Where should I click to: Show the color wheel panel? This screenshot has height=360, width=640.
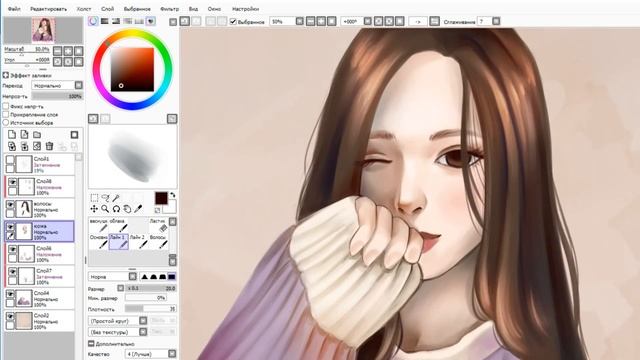pos(93,21)
